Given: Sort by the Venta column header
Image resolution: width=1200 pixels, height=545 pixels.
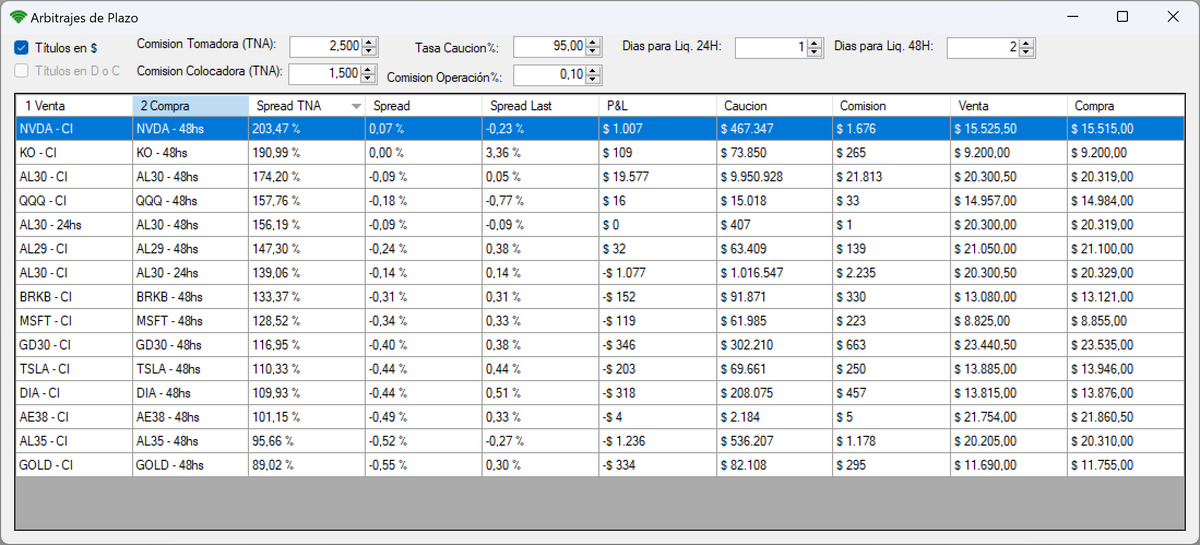Looking at the screenshot, I should pos(1008,106).
